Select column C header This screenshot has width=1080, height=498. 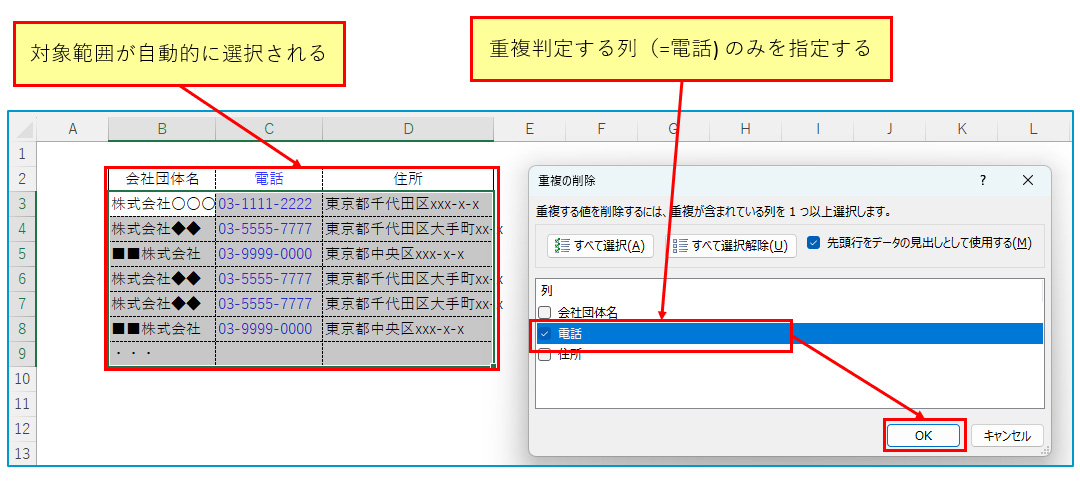pos(268,129)
